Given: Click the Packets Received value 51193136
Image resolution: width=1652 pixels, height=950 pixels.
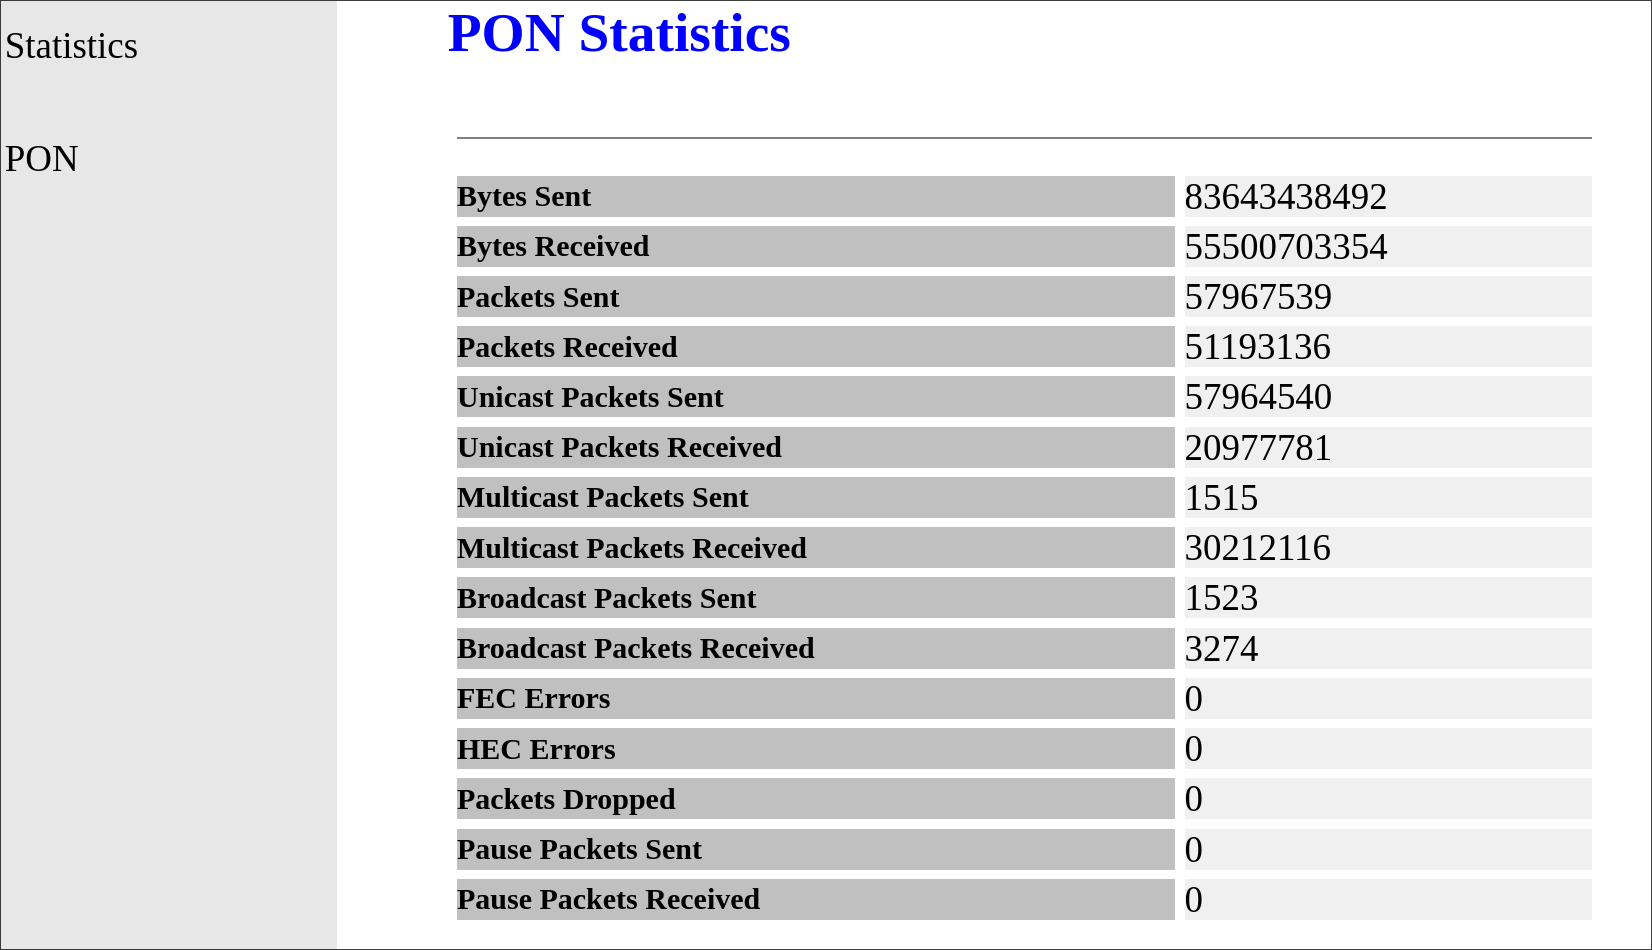Looking at the screenshot, I should [x=1258, y=347].
